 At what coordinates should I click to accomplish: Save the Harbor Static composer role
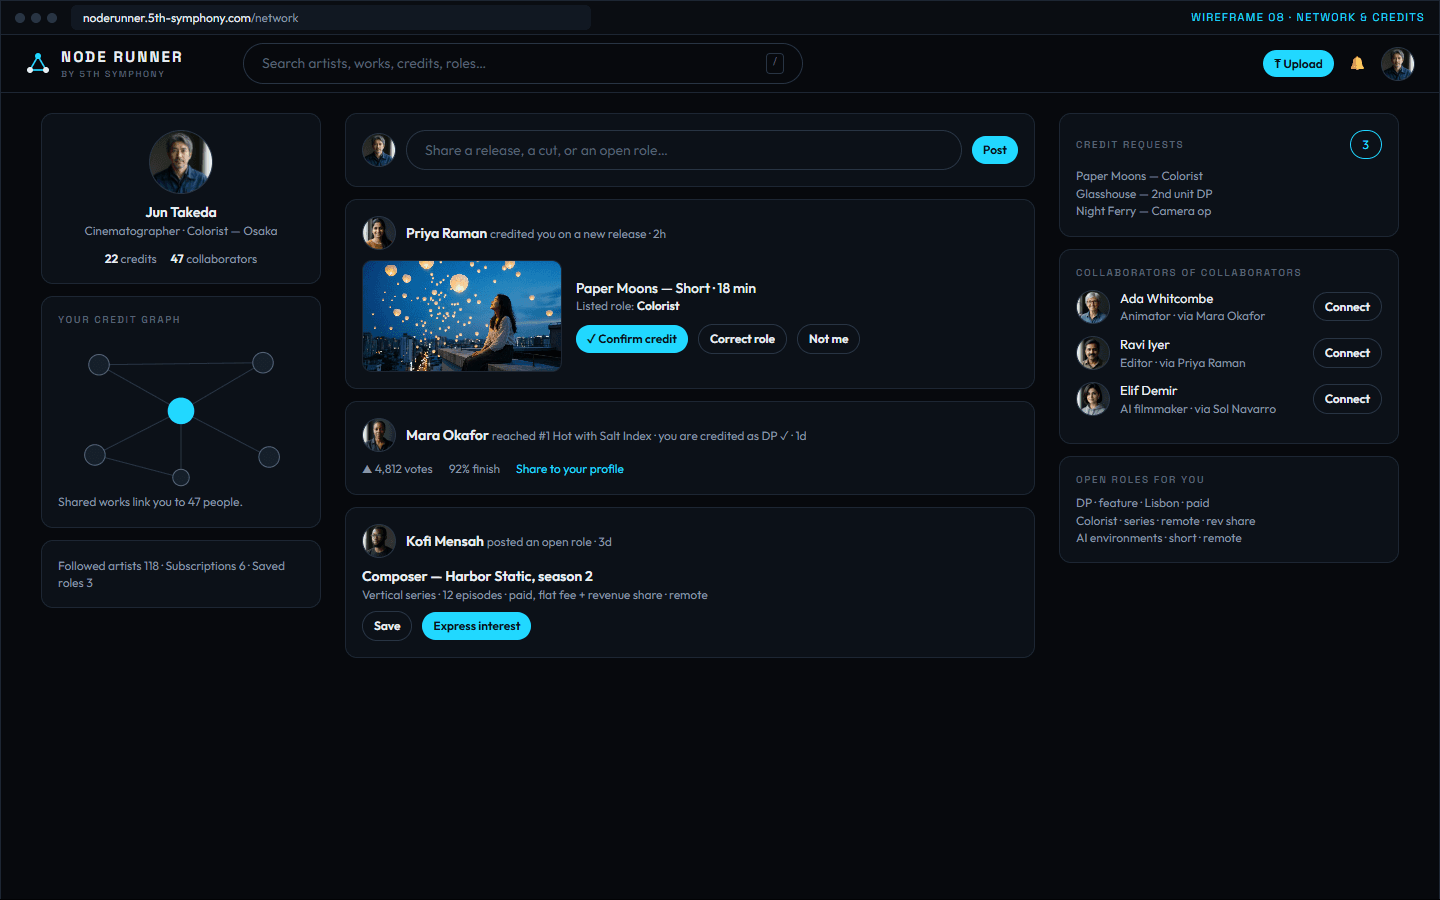pos(387,626)
